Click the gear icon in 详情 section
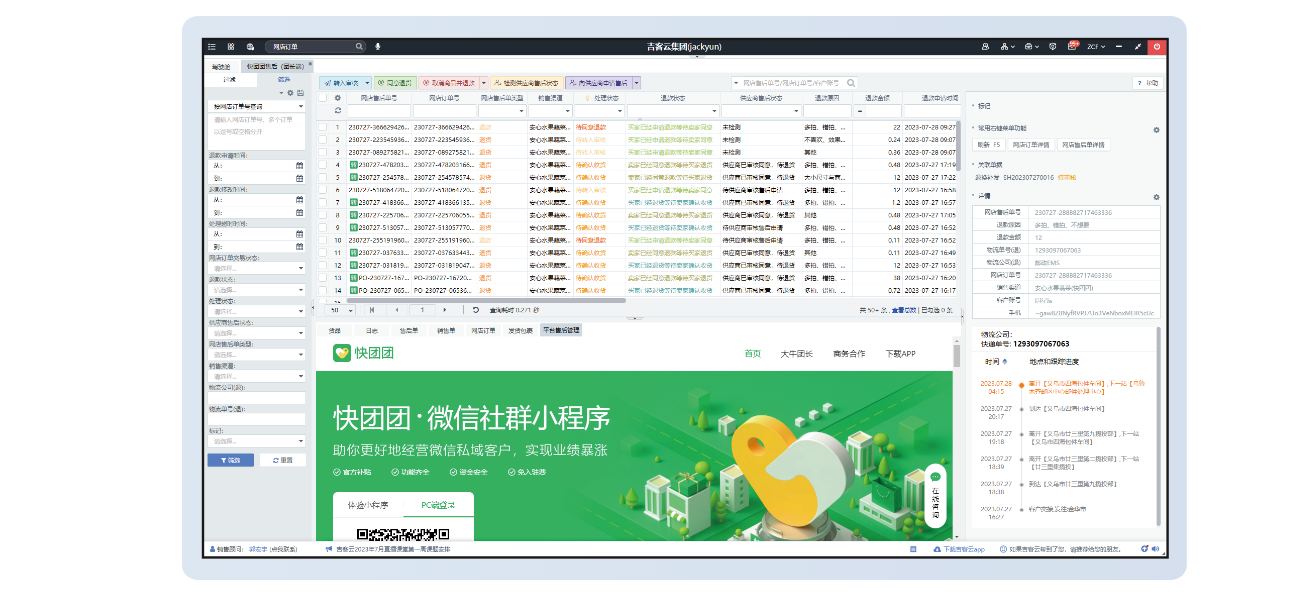 [1156, 197]
